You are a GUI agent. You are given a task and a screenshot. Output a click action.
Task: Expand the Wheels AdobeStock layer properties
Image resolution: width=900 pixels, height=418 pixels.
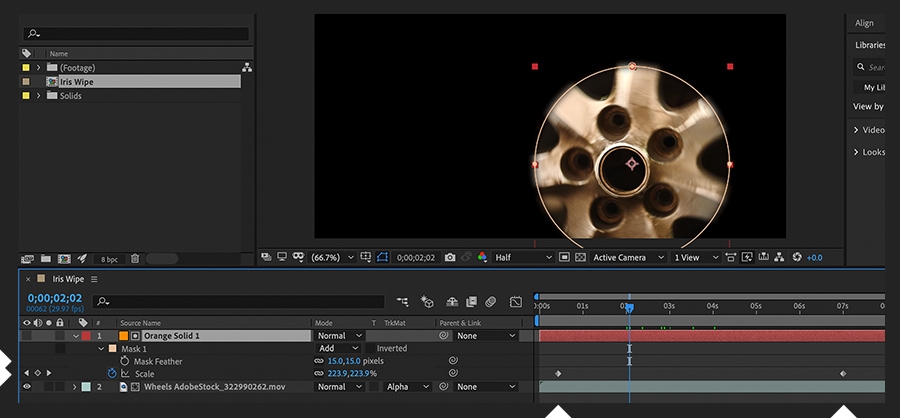(74, 386)
